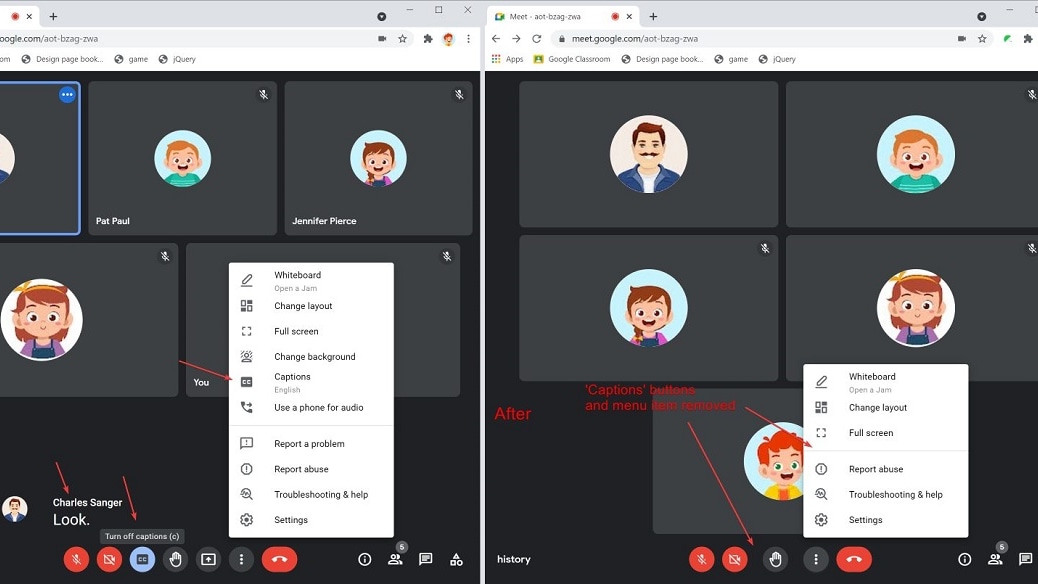Screen dimensions: 1038x584
Task: Bookmark the page with the star icon
Action: 403,38
